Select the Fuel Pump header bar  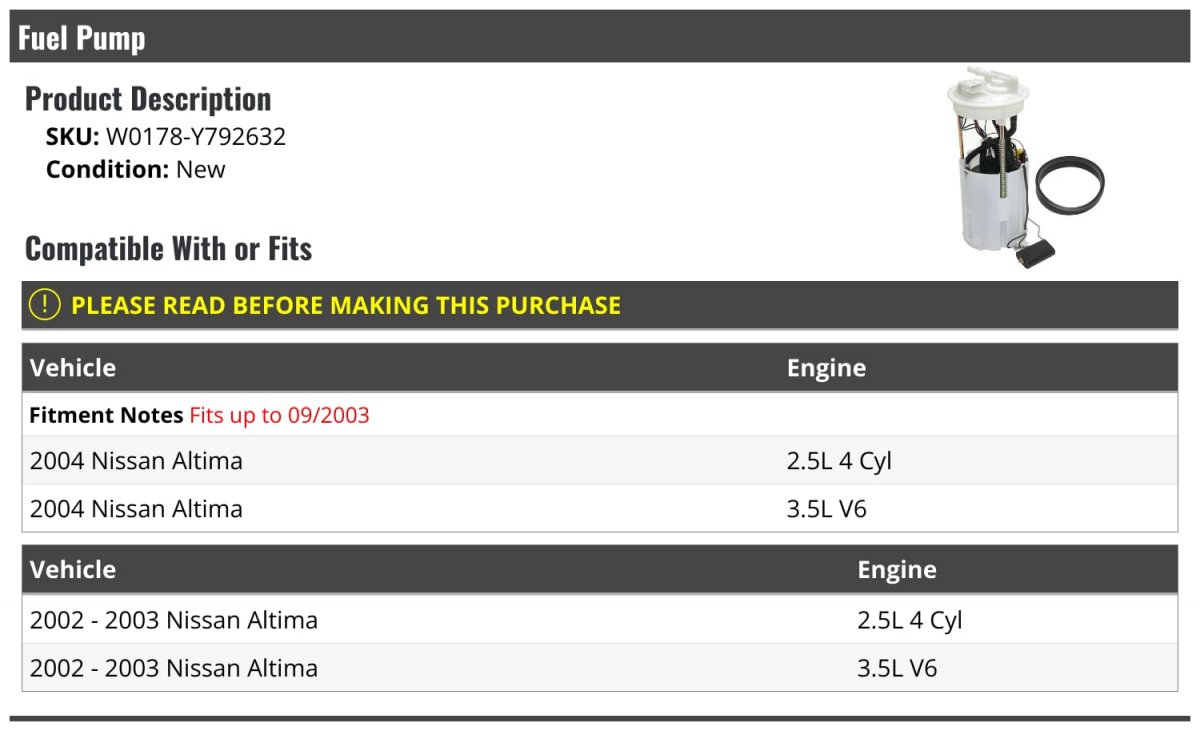(600, 37)
